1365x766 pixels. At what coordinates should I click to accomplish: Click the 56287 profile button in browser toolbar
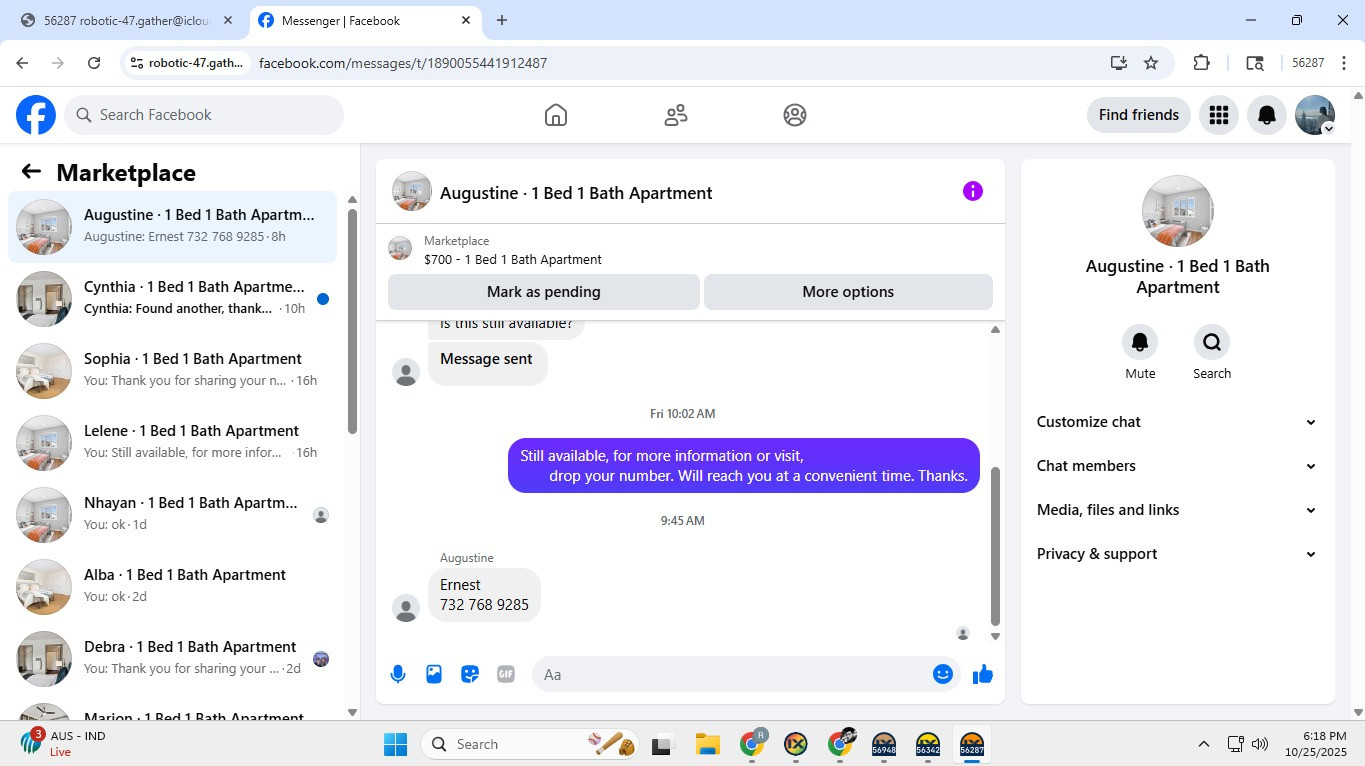click(x=1308, y=63)
